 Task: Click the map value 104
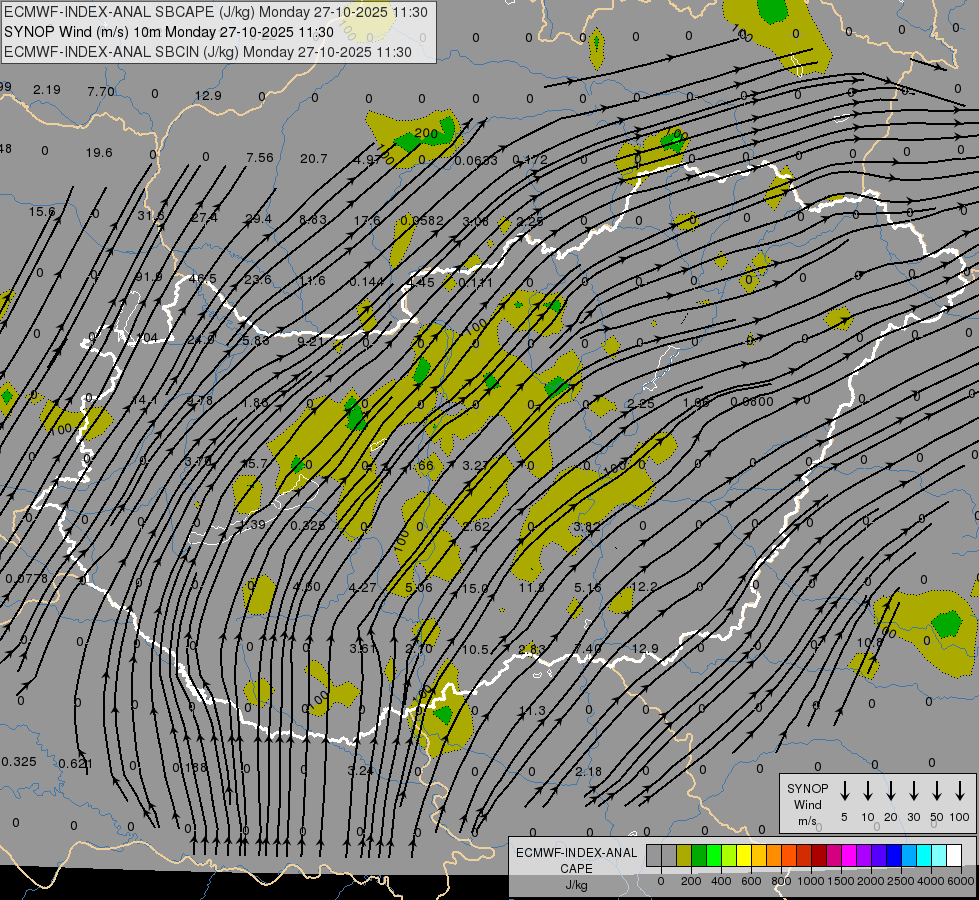tap(147, 338)
